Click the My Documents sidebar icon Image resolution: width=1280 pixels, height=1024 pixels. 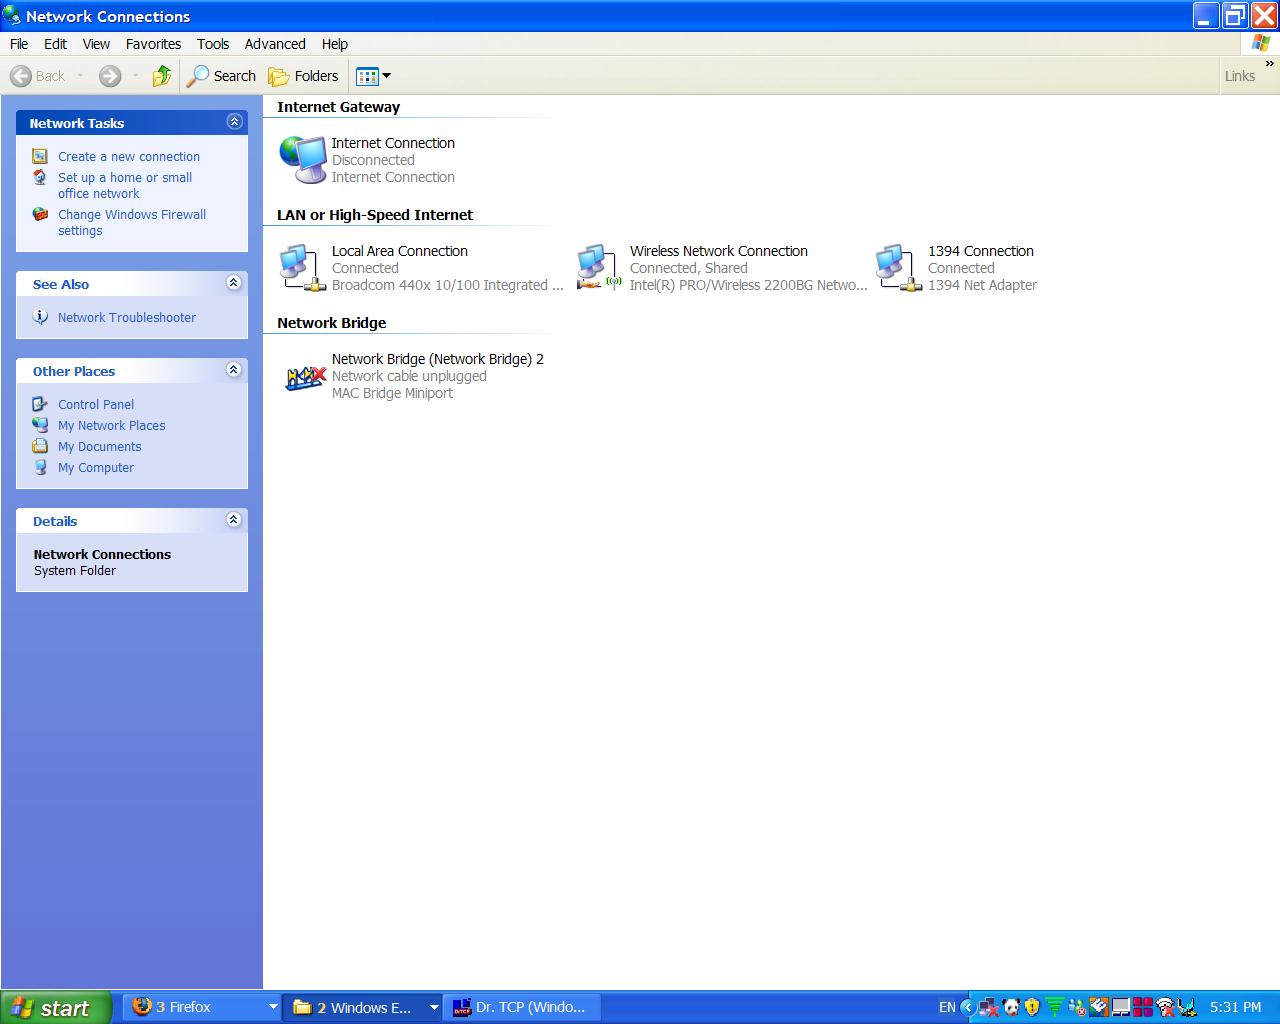tap(40, 446)
